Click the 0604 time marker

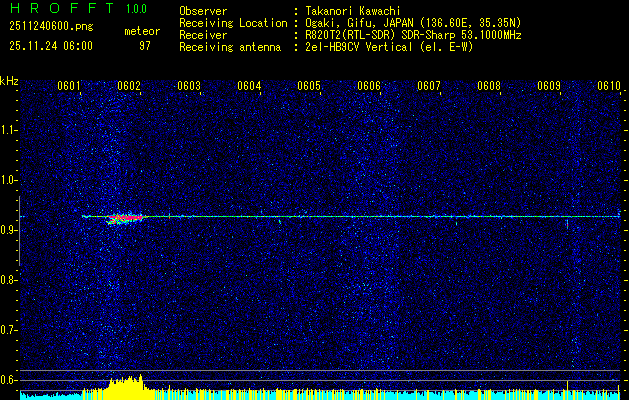(249, 86)
